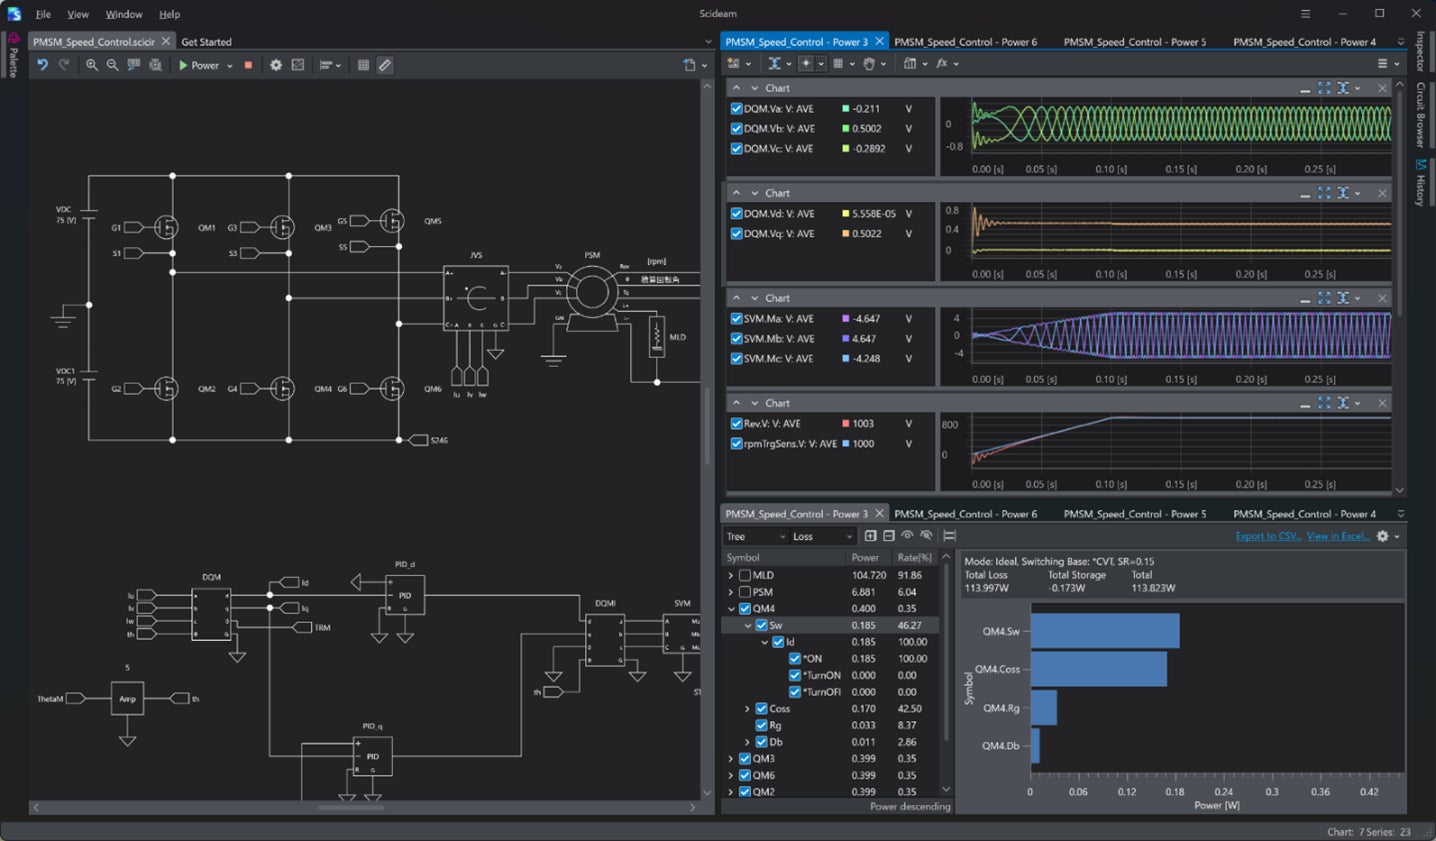The height and width of the screenshot is (841, 1436).
Task: Click the zoom in magnifier icon
Action: click(x=92, y=65)
